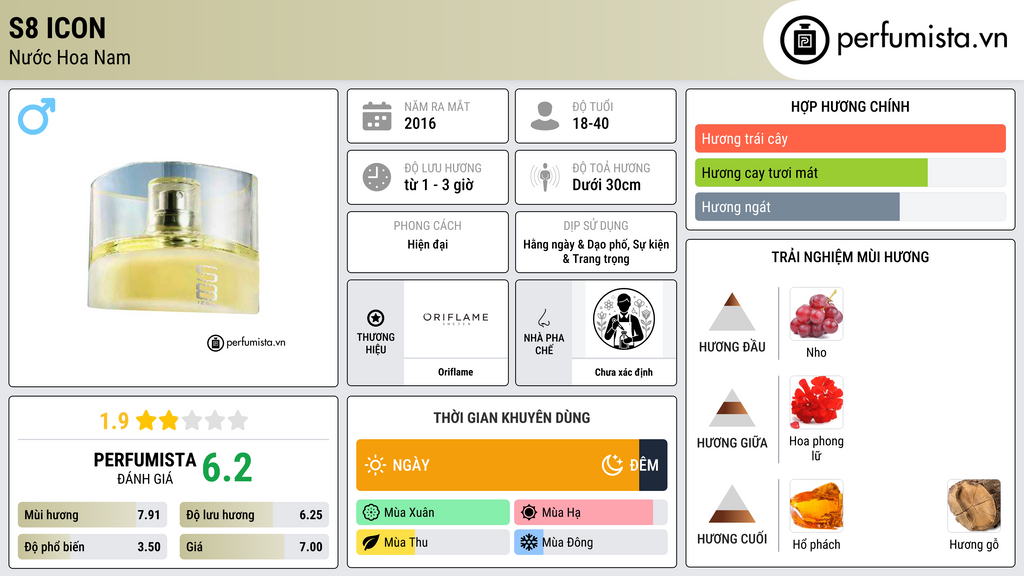This screenshot has width=1024, height=576.
Task: Click the green 6.2 Perfumista score
Action: [227, 468]
